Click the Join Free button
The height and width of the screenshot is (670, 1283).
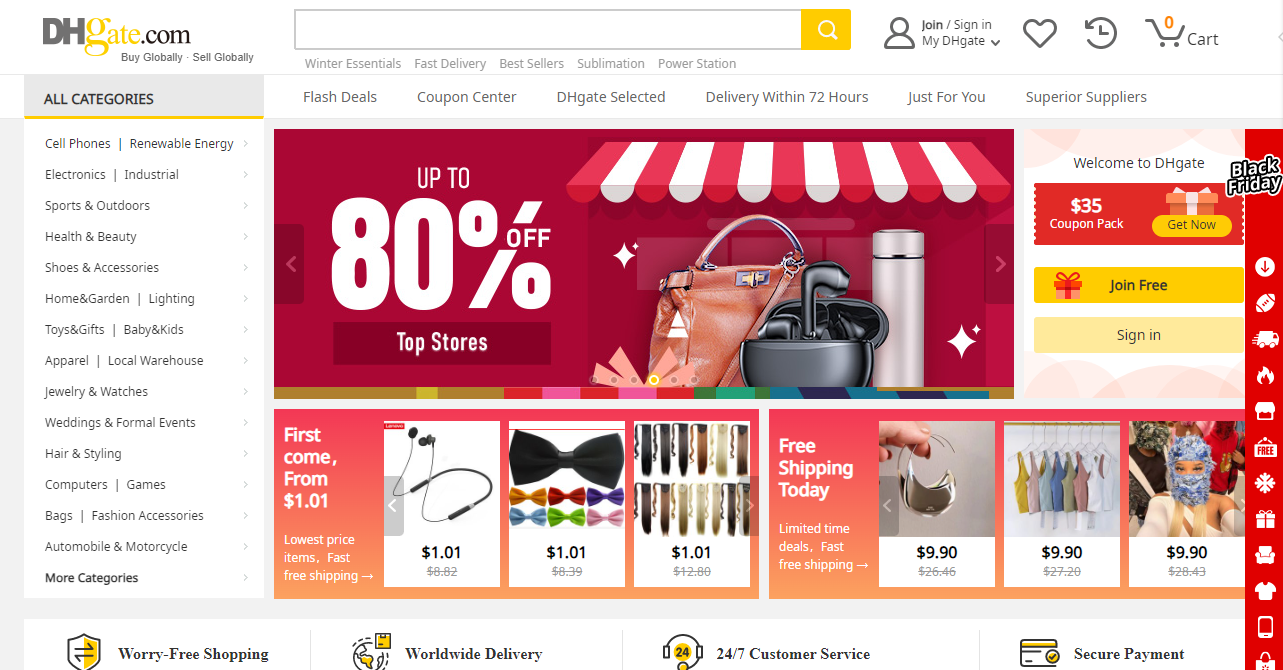1138,285
